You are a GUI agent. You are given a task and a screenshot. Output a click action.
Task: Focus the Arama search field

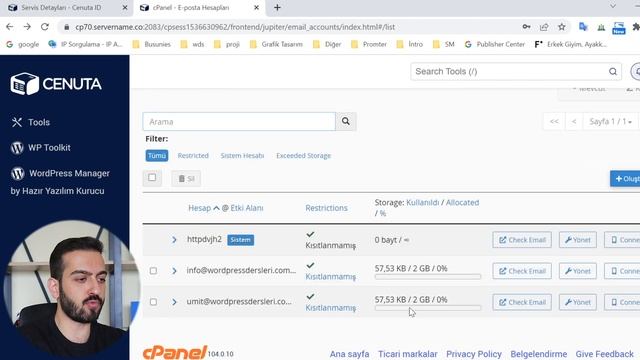(x=239, y=122)
